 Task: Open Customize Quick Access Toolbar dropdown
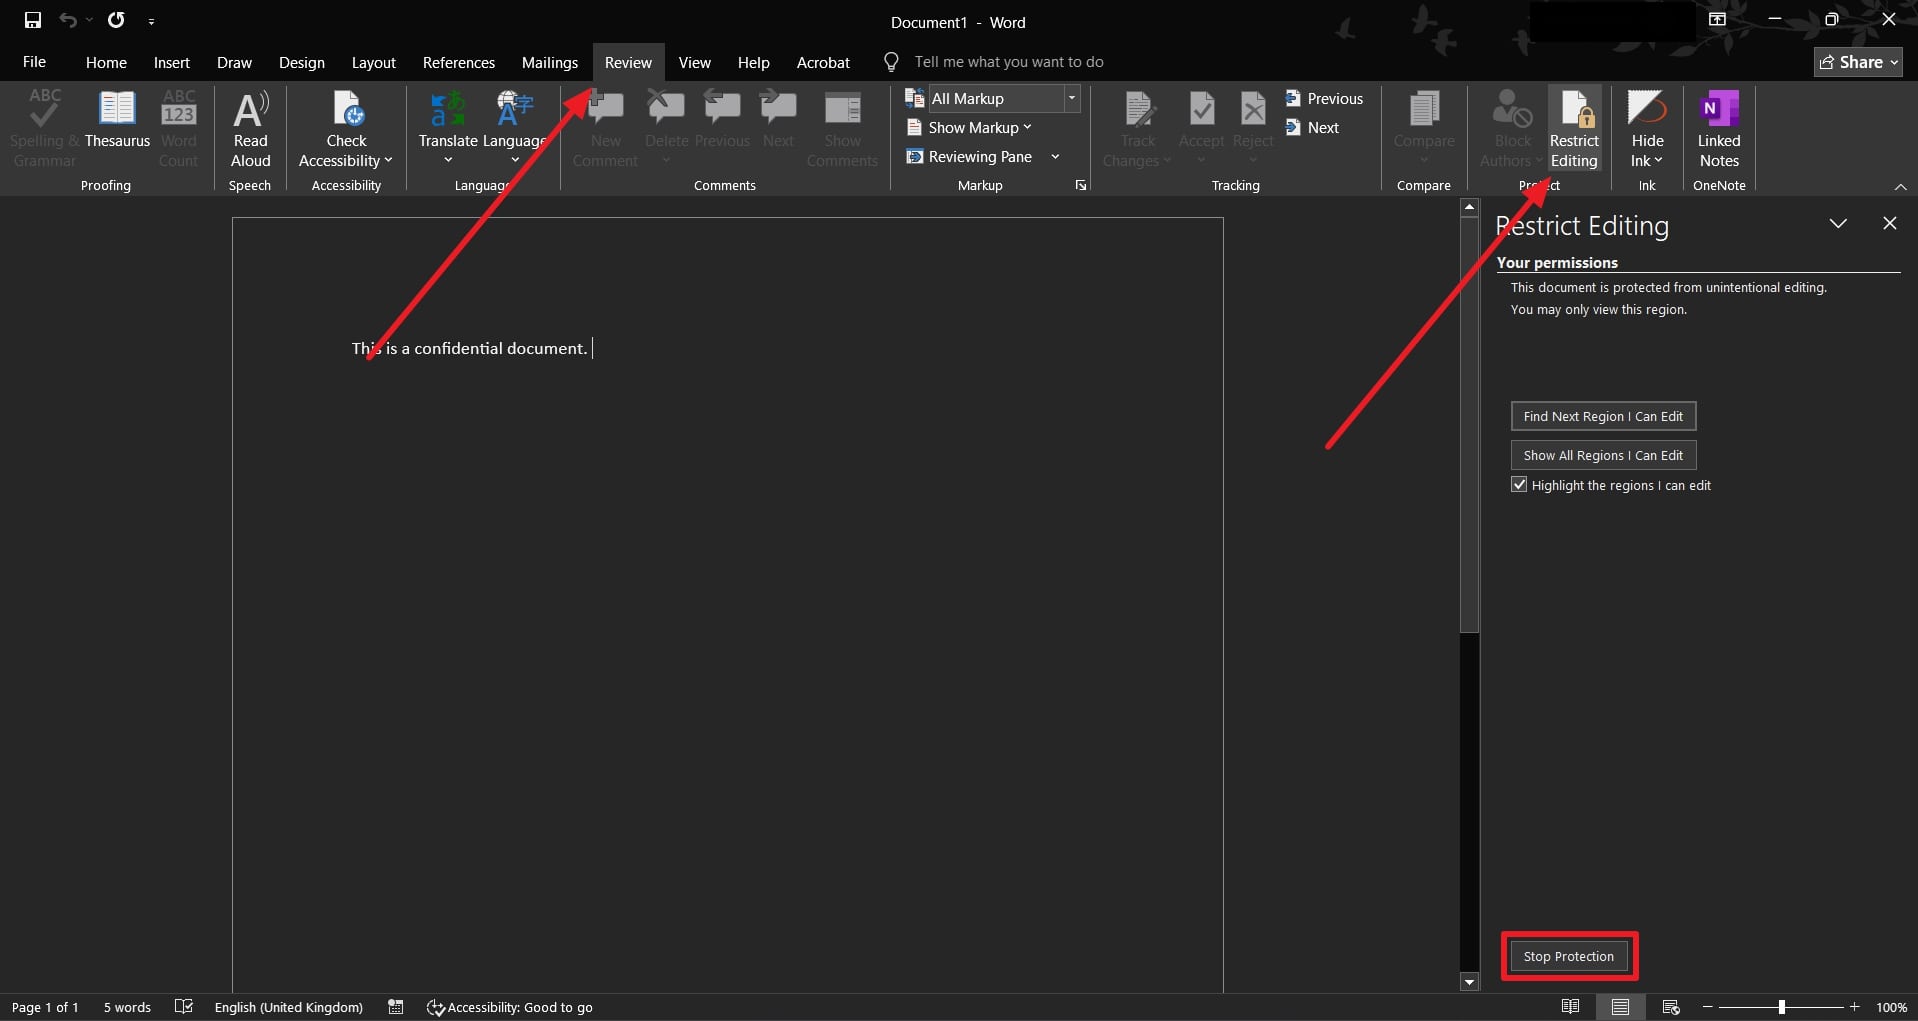click(151, 21)
